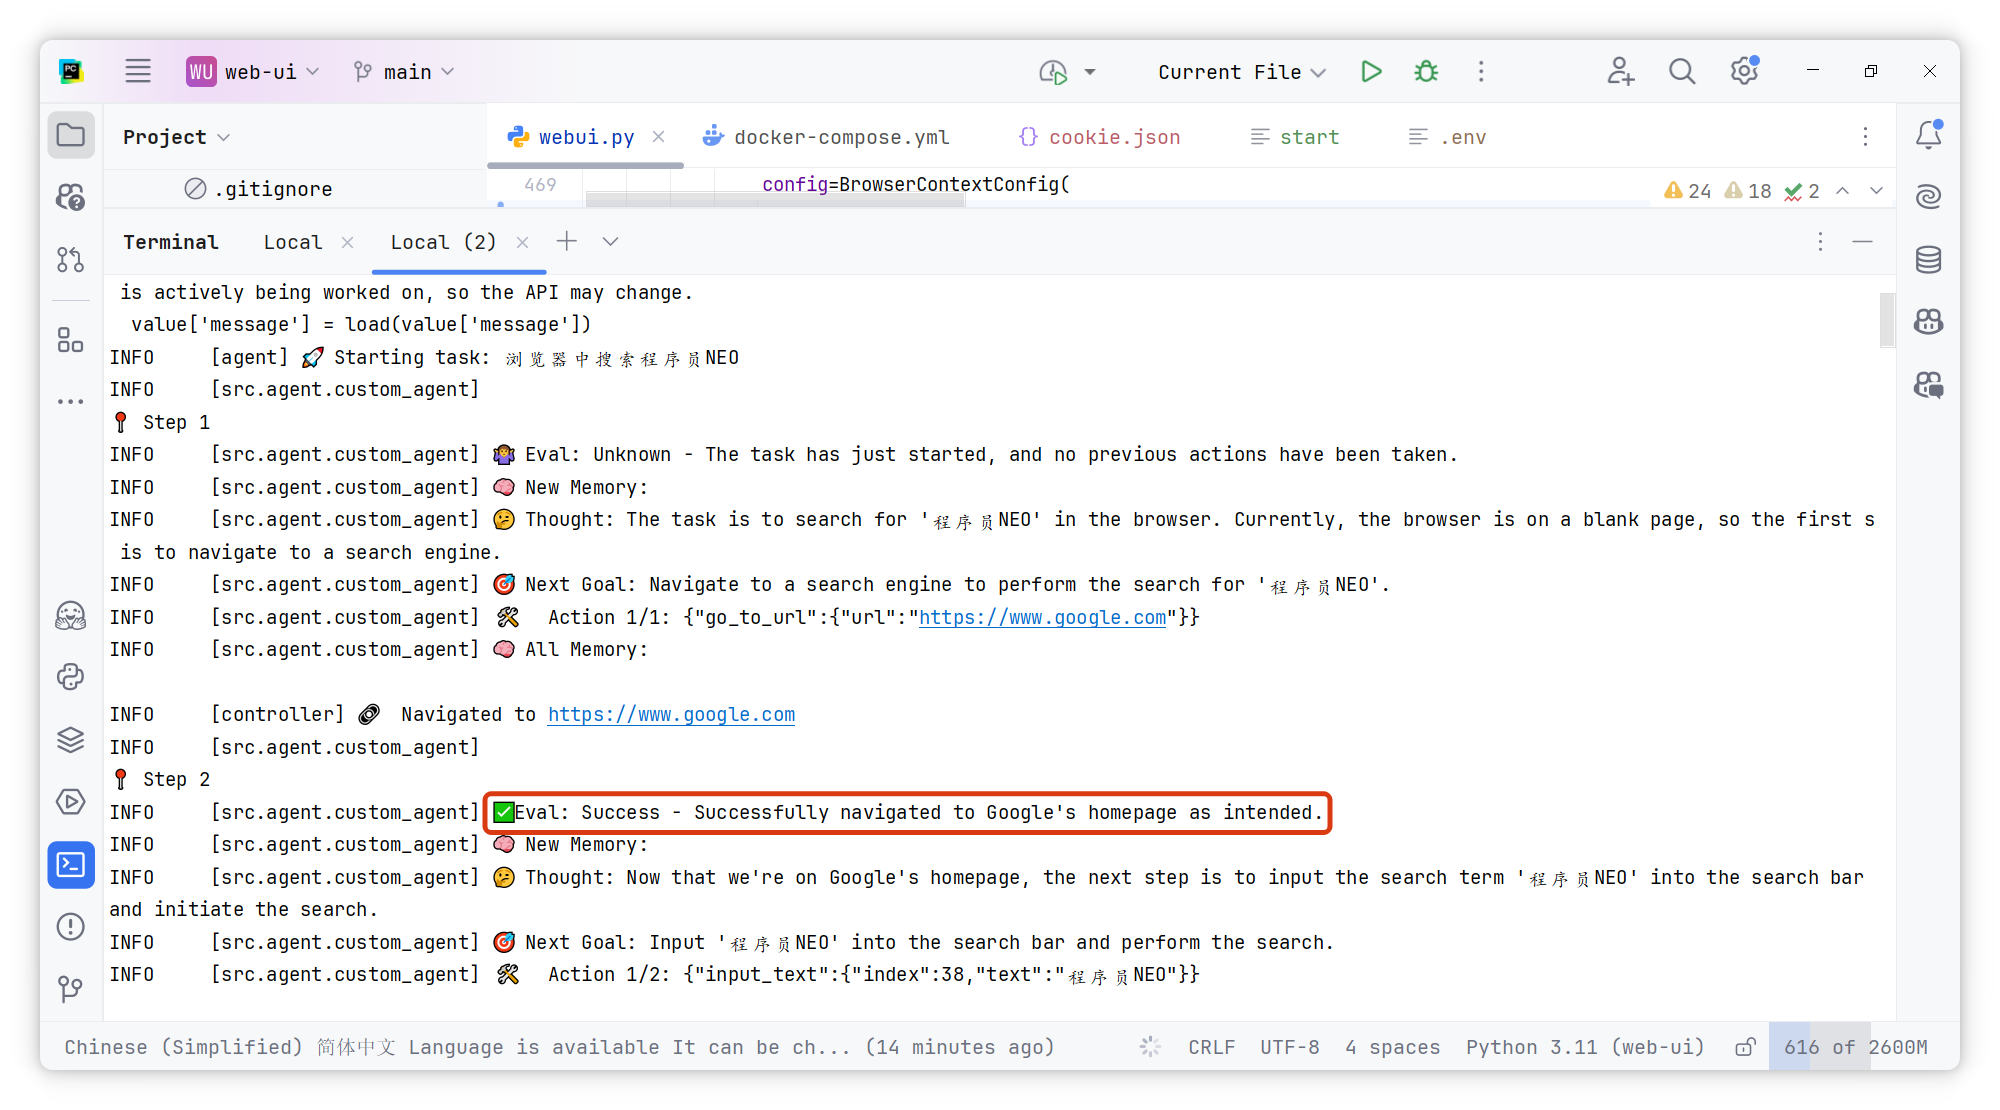Start debugging with the bug icon
Viewport: 2000px width, 1110px height.
point(1426,71)
